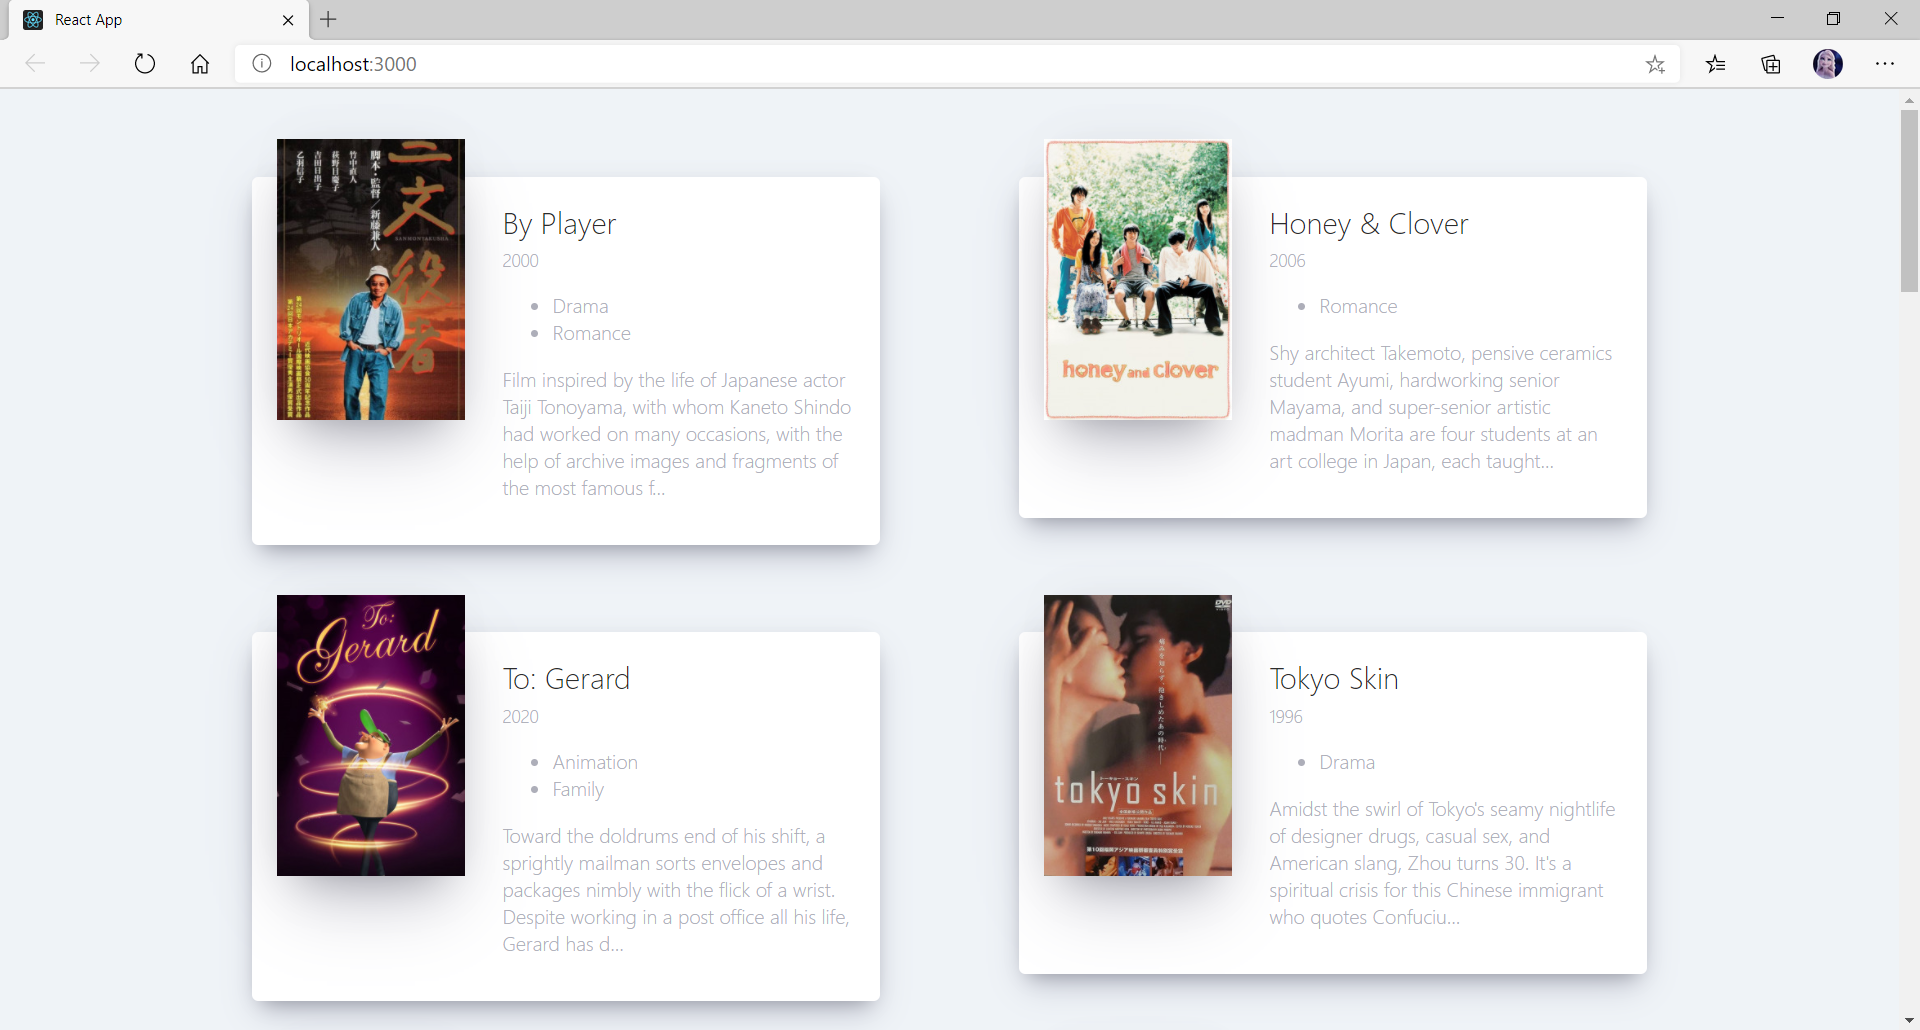View site information in the address bar
This screenshot has height=1030, width=1920.
tap(260, 63)
